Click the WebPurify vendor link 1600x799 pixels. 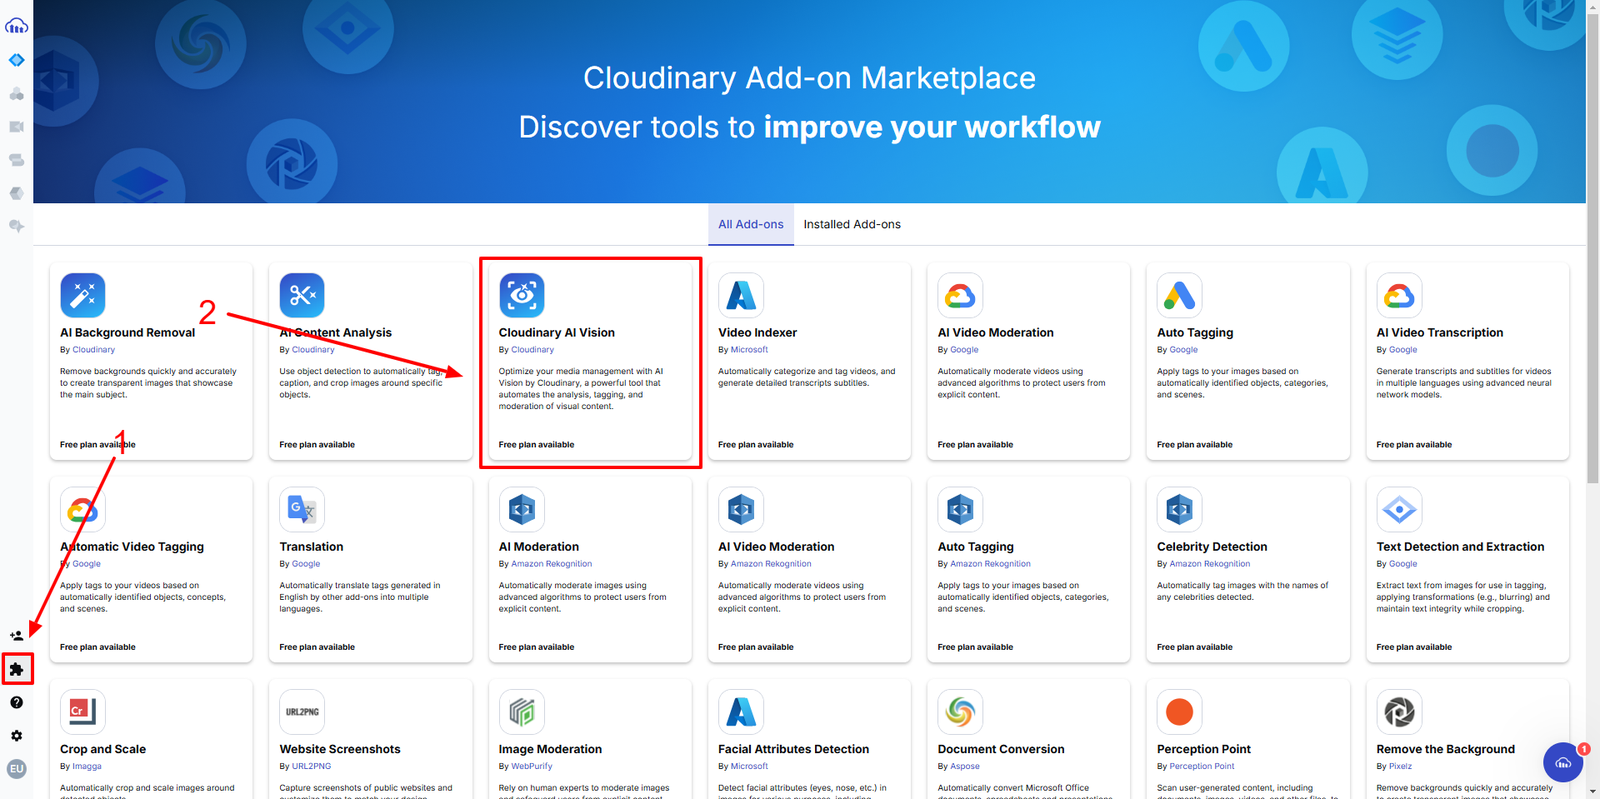pos(532,766)
